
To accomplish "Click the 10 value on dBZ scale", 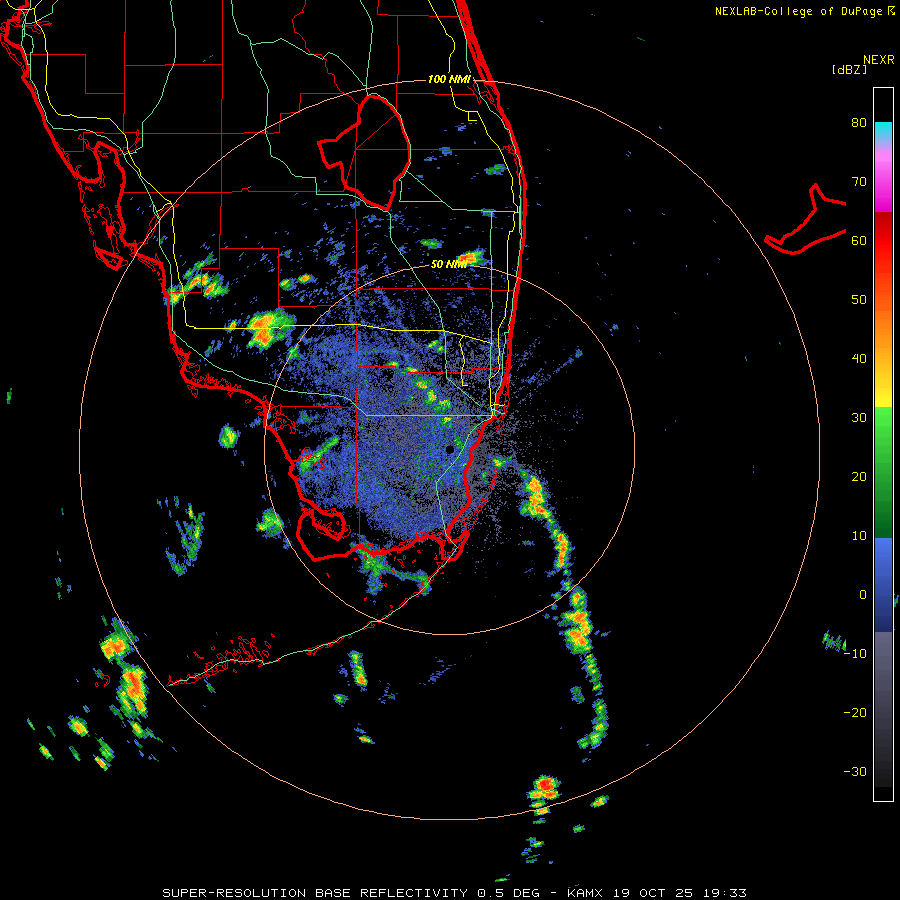I will coord(859,536).
